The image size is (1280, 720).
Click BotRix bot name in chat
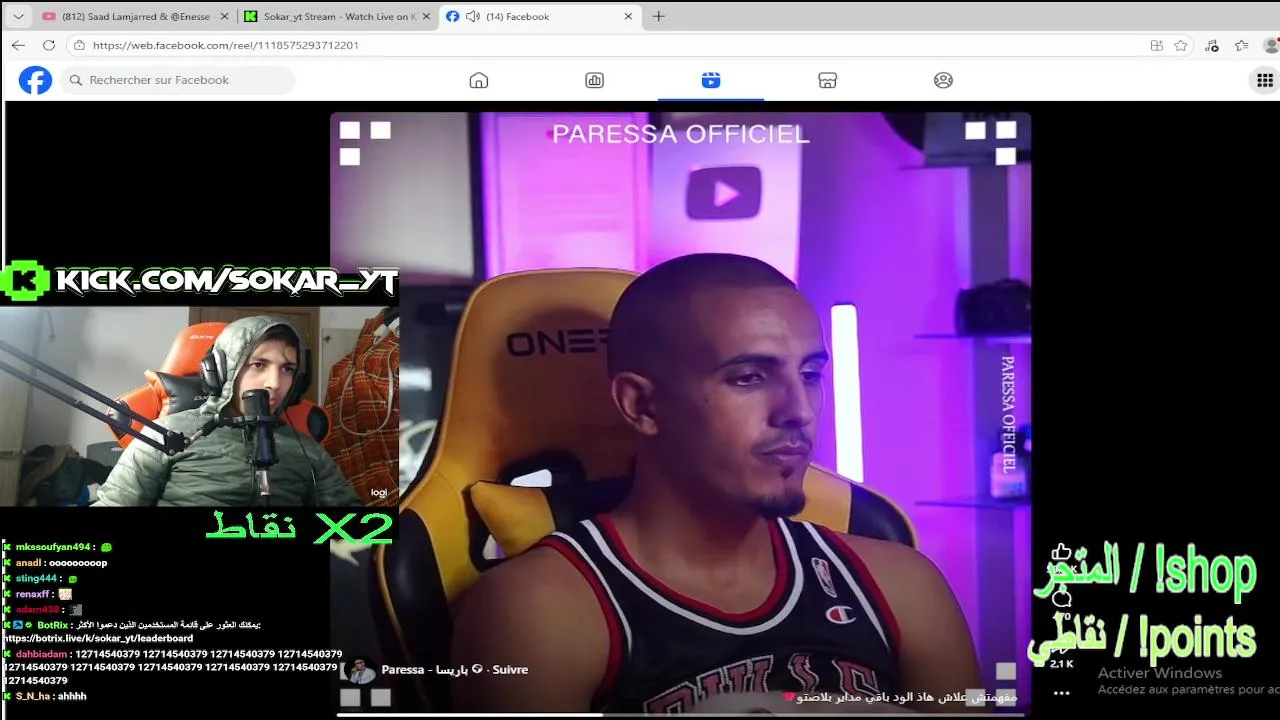click(52, 625)
